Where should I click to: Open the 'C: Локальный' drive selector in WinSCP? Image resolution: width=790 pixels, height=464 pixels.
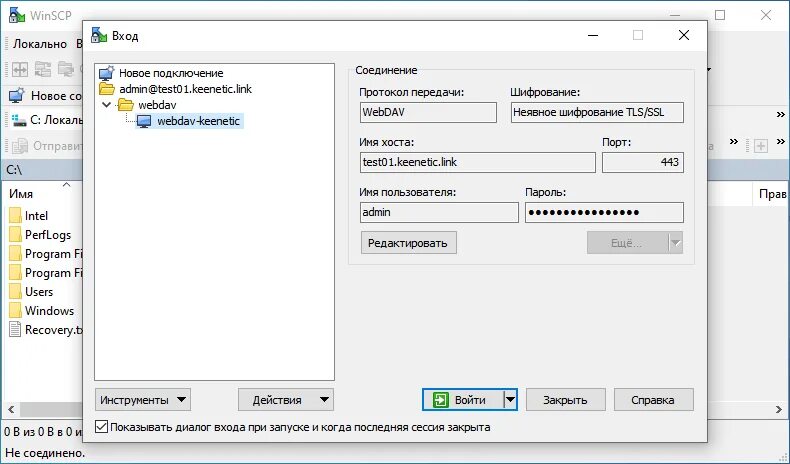click(45, 120)
